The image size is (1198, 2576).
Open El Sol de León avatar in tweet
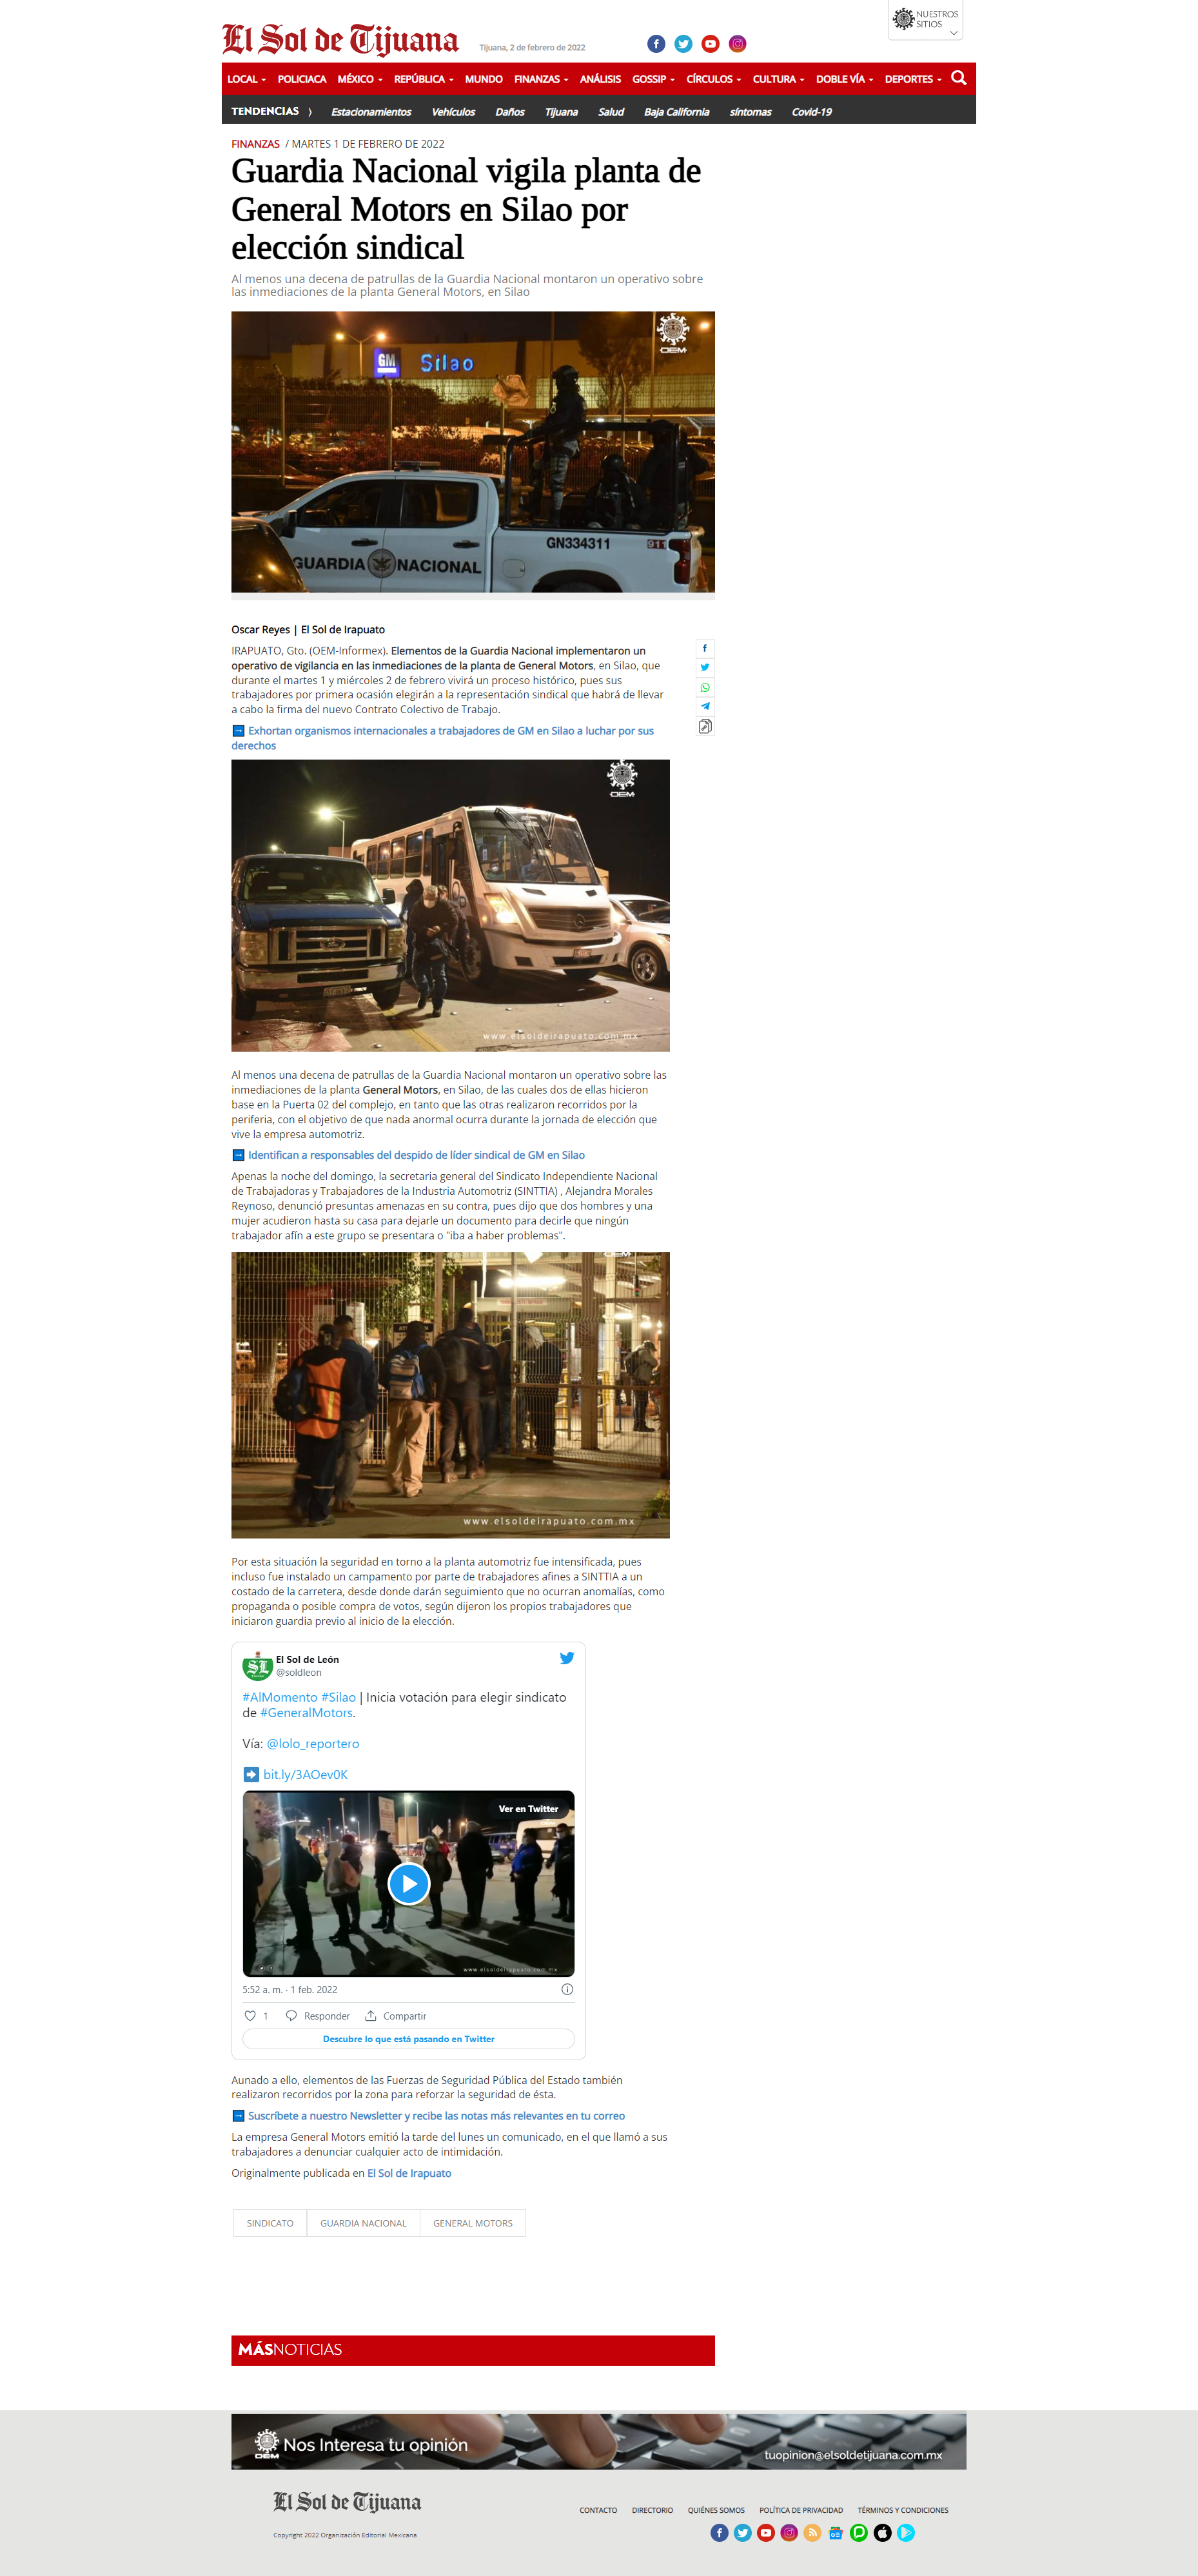pyautogui.click(x=257, y=1666)
